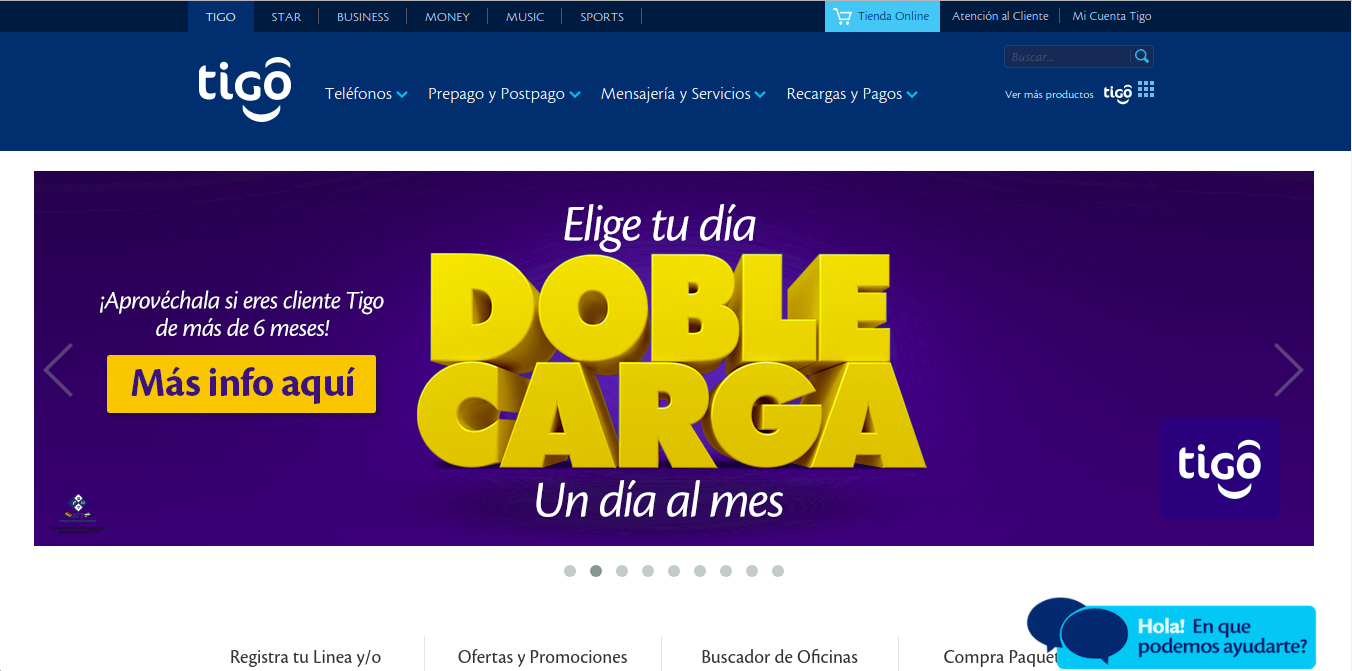Screen dimensions: 1352x671
Task: Select the third carousel dot
Action: 622,571
